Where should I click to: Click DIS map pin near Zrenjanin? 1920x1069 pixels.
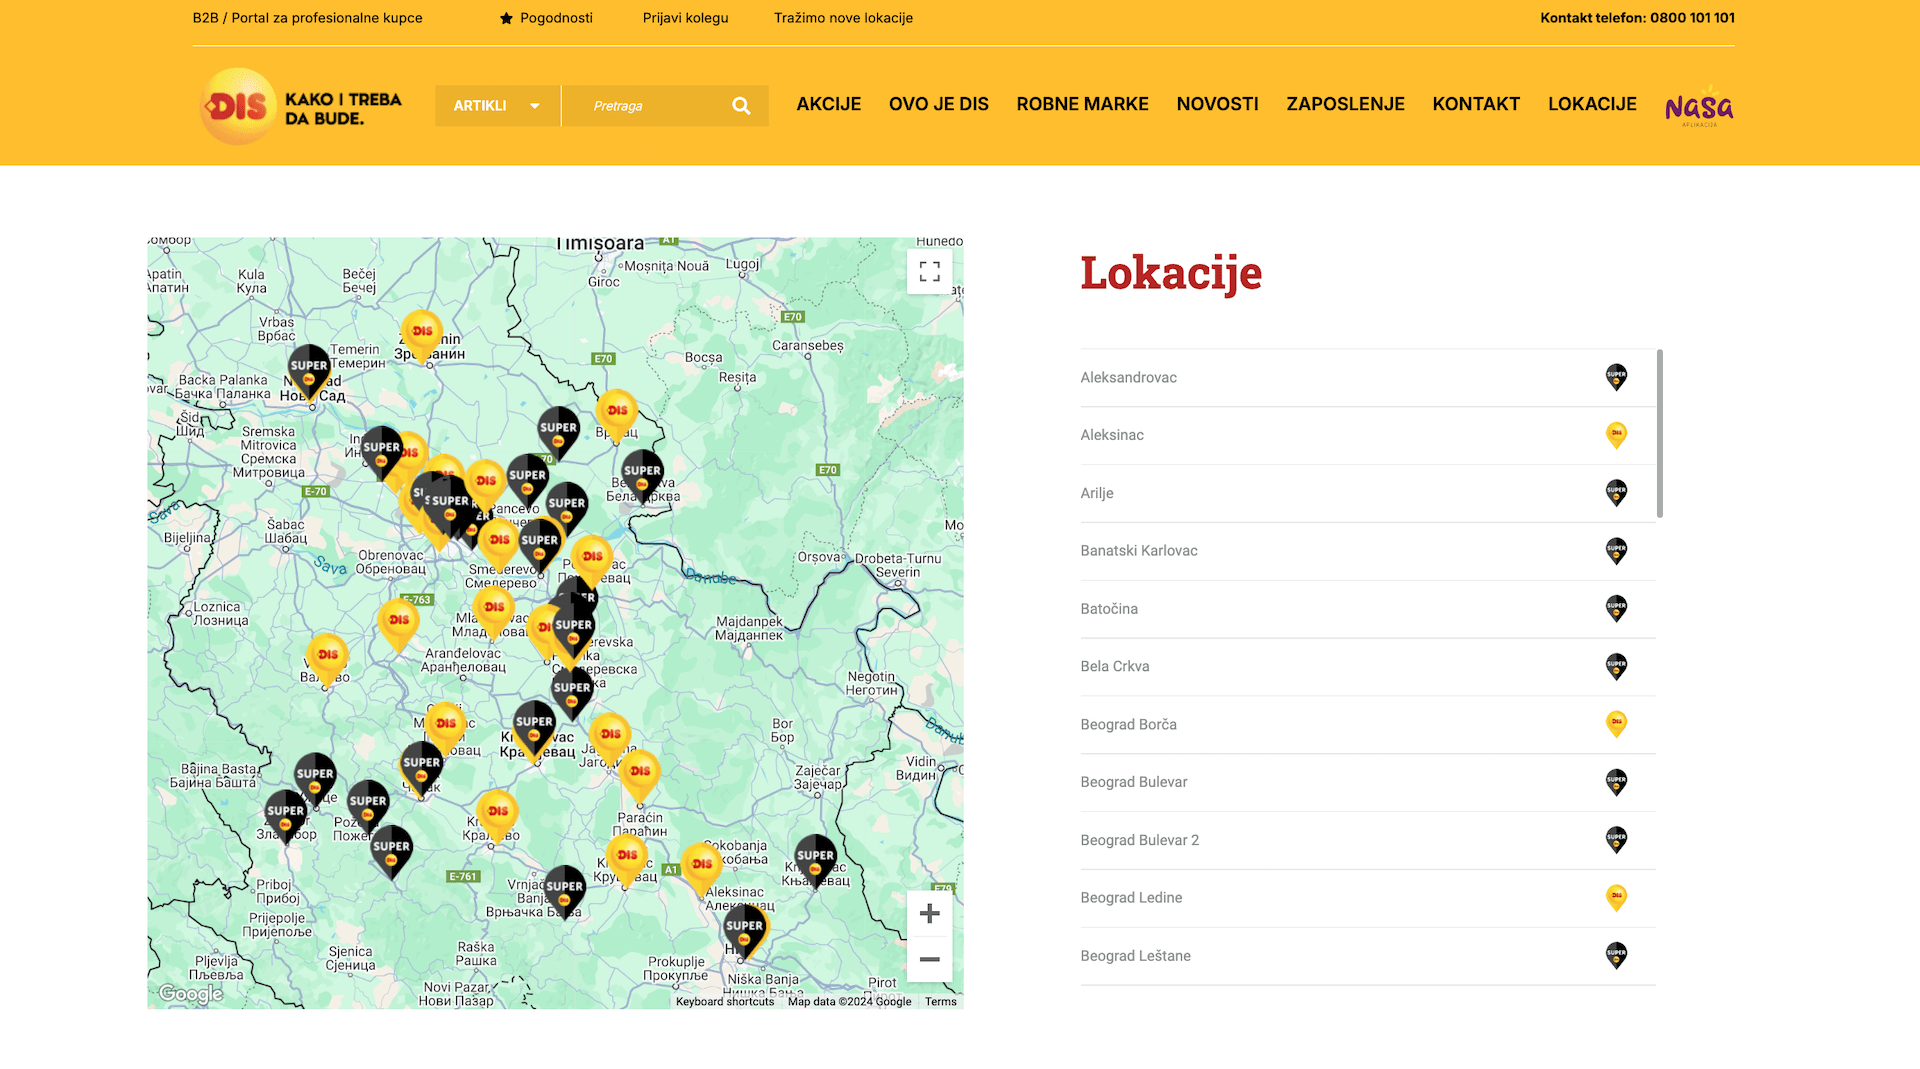[422, 335]
